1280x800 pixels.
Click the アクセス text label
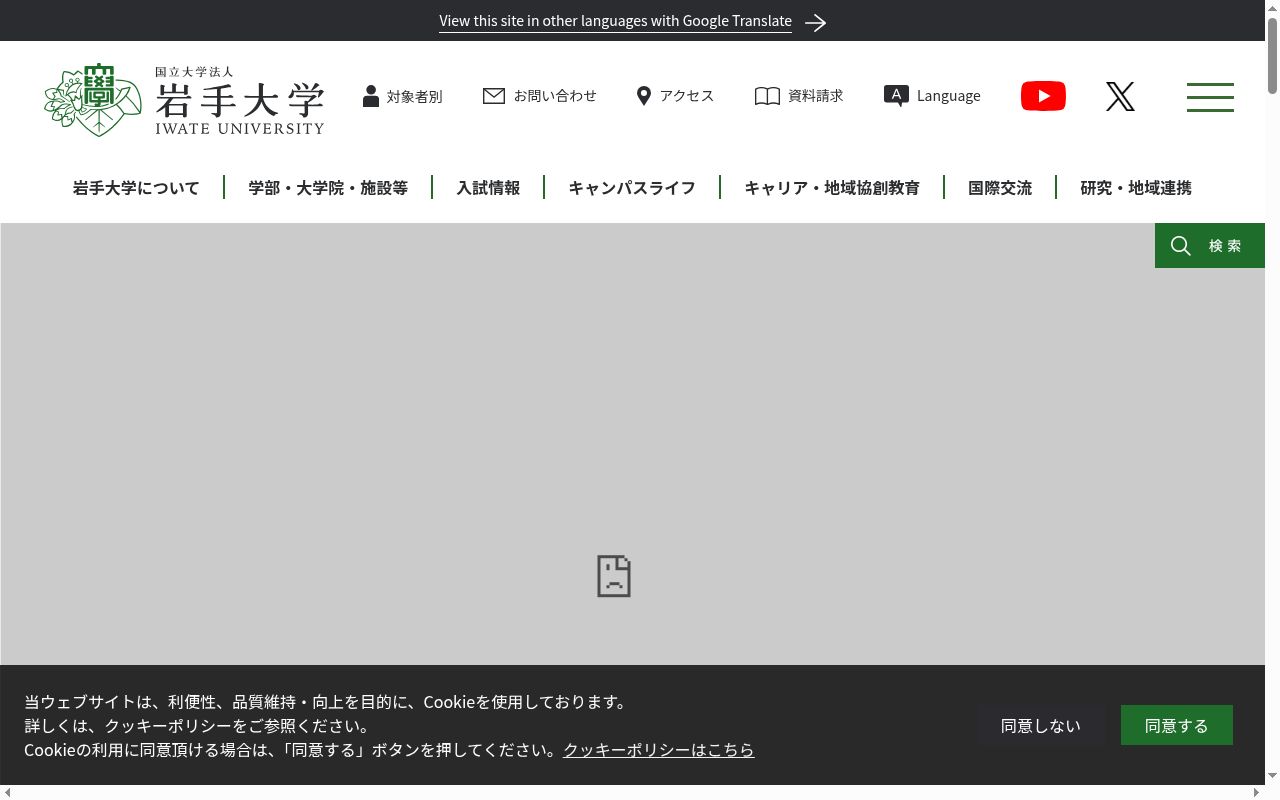[687, 96]
